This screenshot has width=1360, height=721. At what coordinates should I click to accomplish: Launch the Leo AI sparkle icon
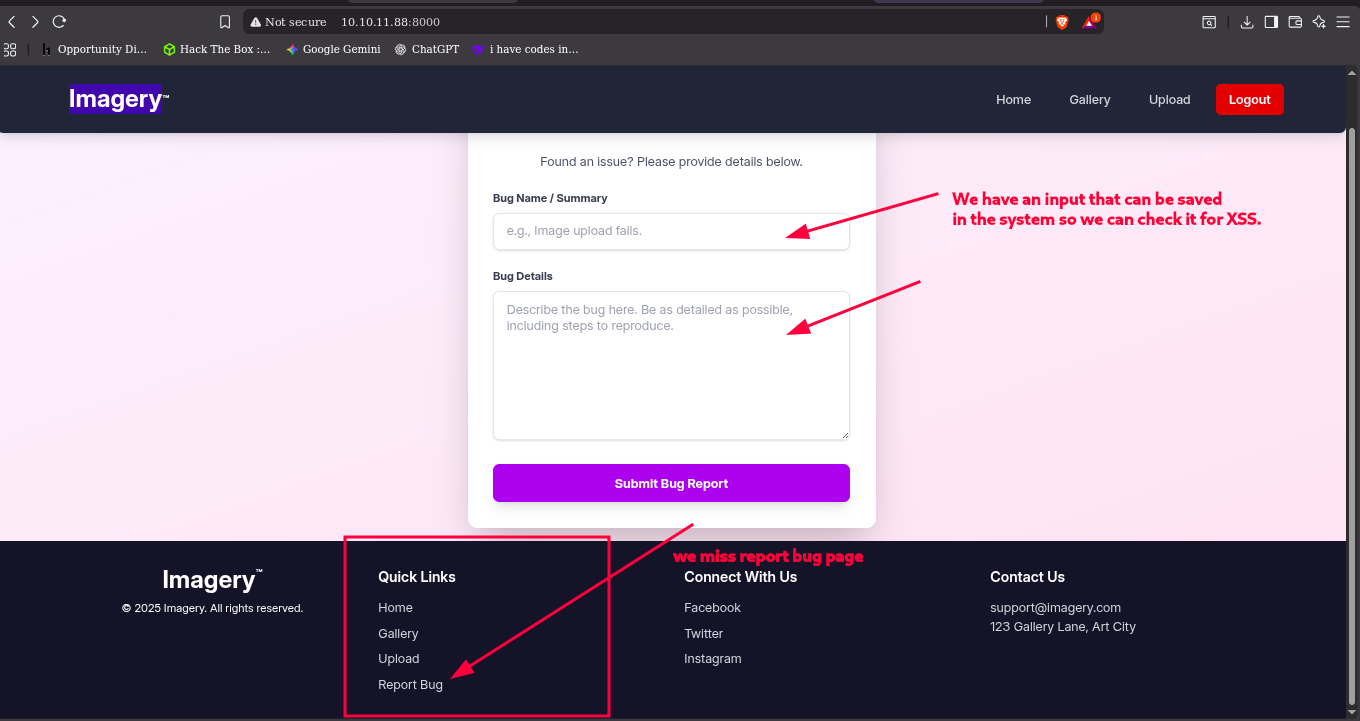[1319, 21]
